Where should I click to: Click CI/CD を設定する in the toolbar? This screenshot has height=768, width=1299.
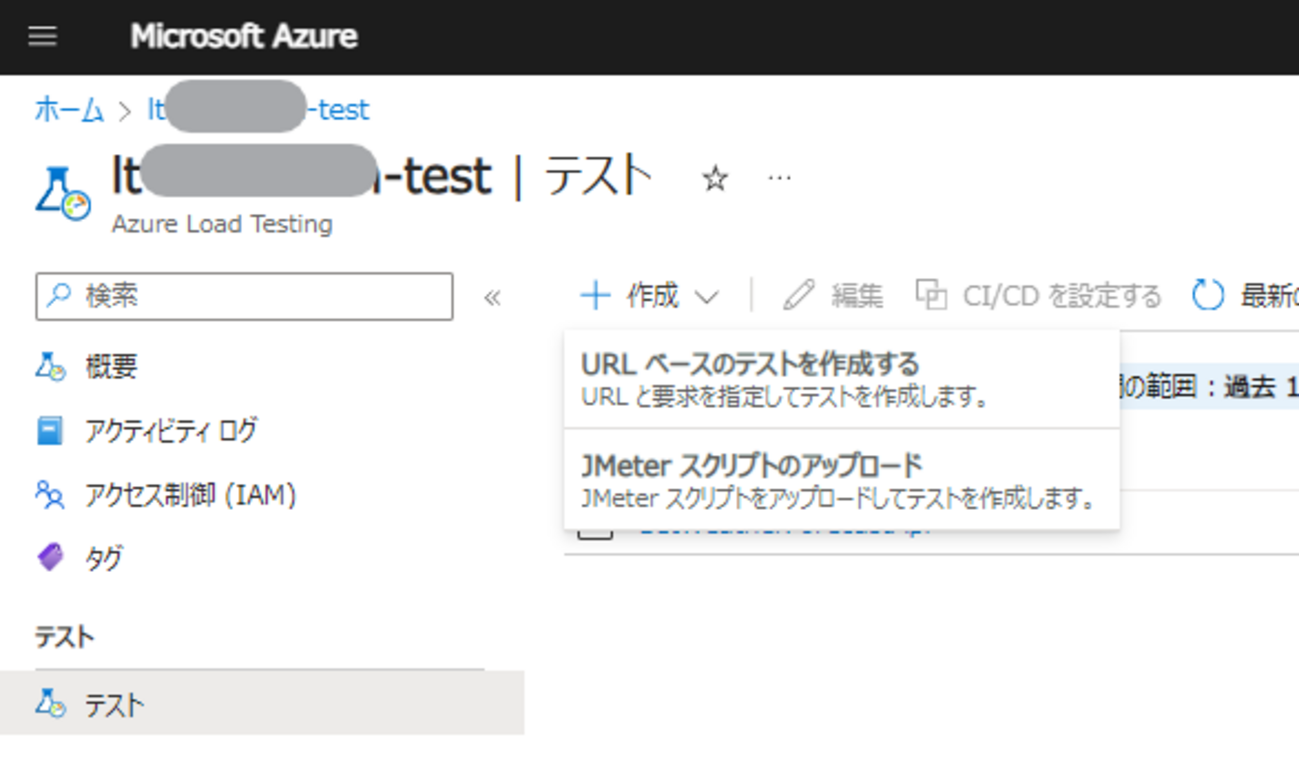tap(1039, 296)
